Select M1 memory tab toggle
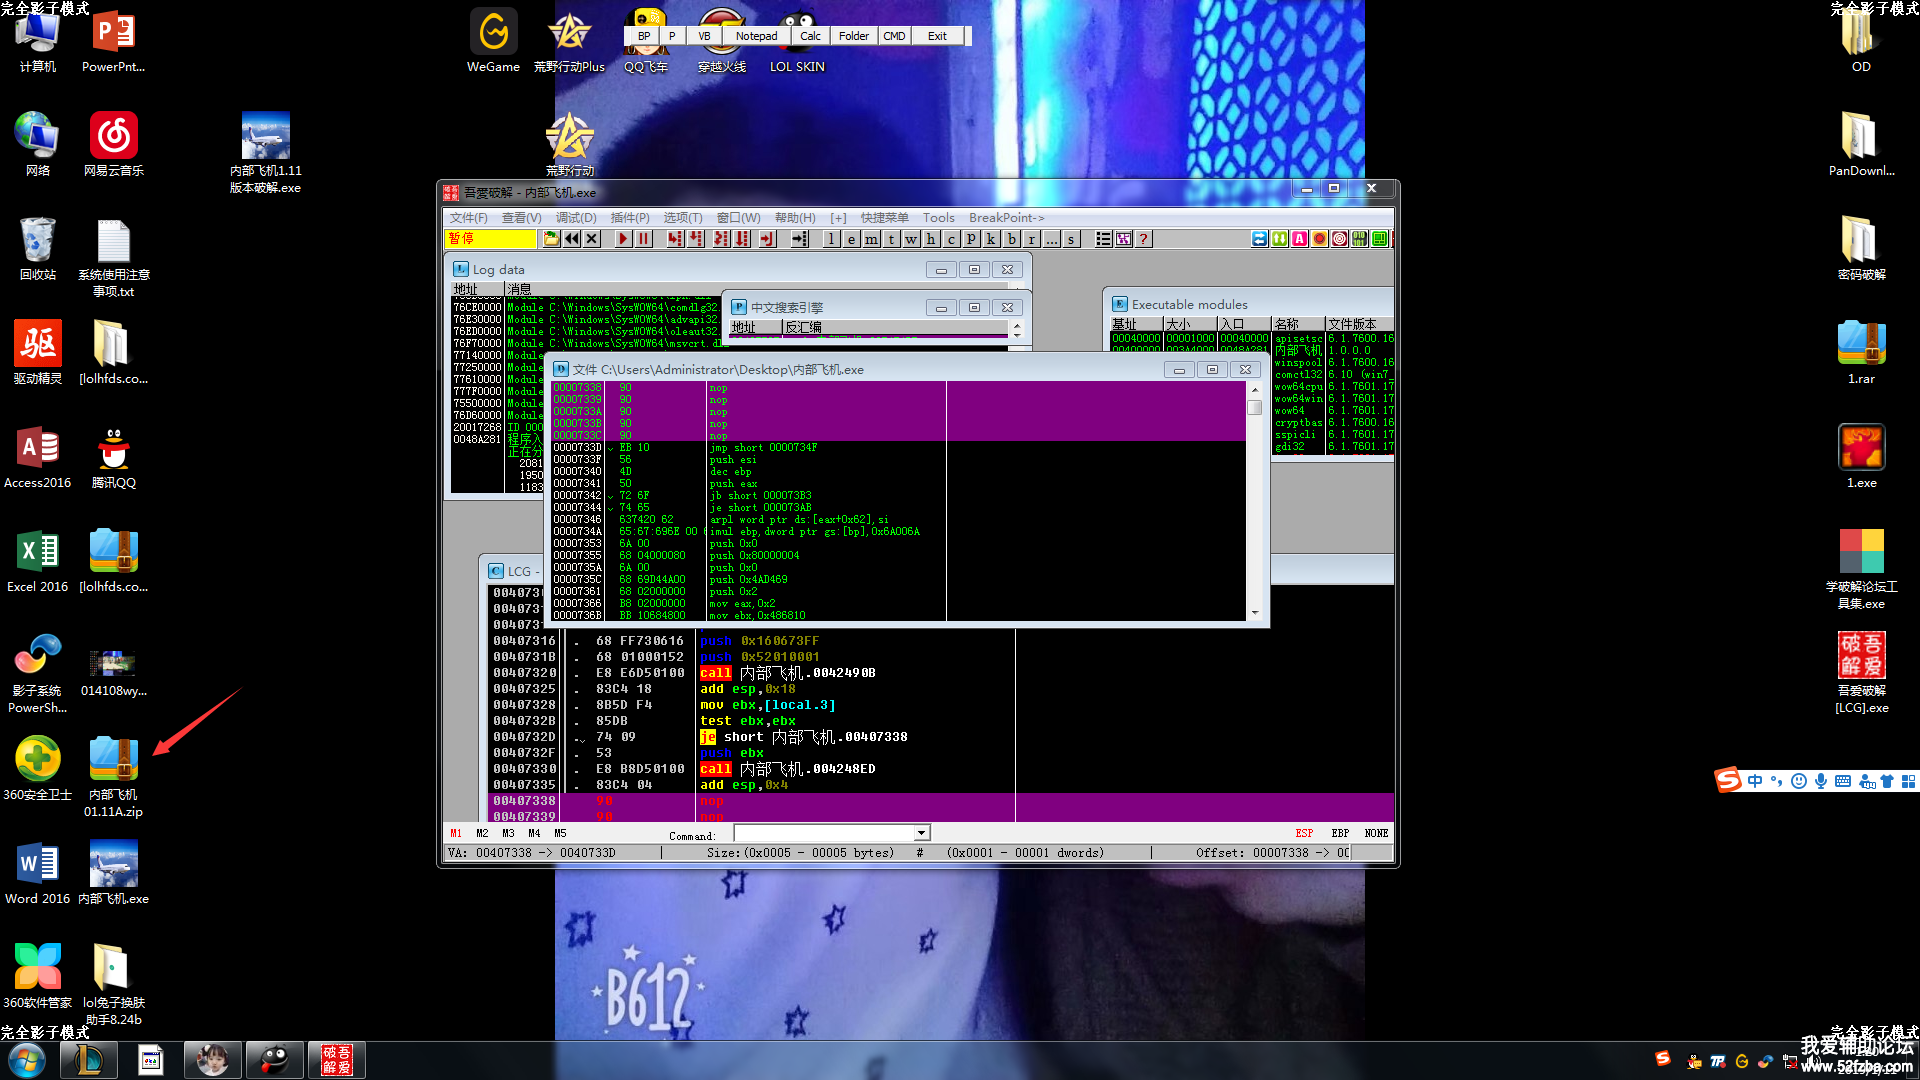The height and width of the screenshot is (1080, 1920). coord(456,833)
